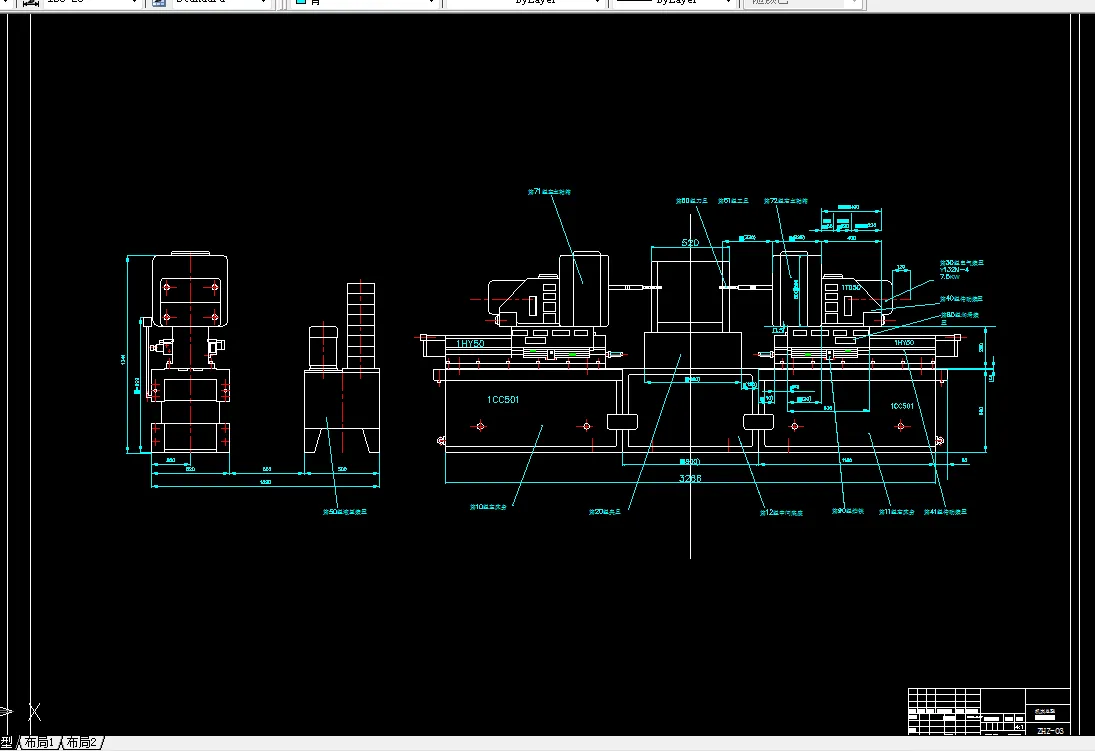Click the ZHZ-03 drawing number
Image resolution: width=1095 pixels, height=751 pixels.
[x=1050, y=731]
